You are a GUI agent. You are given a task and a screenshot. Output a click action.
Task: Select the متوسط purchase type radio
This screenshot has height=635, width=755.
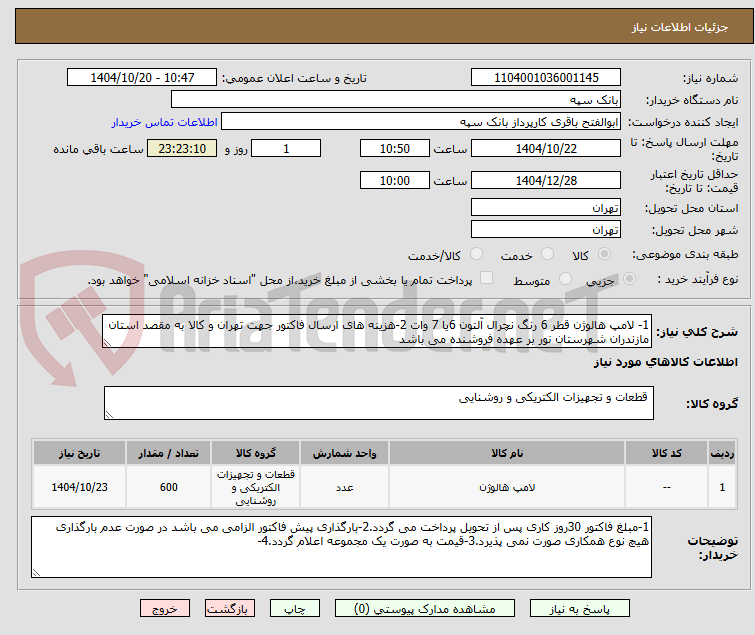tap(565, 279)
